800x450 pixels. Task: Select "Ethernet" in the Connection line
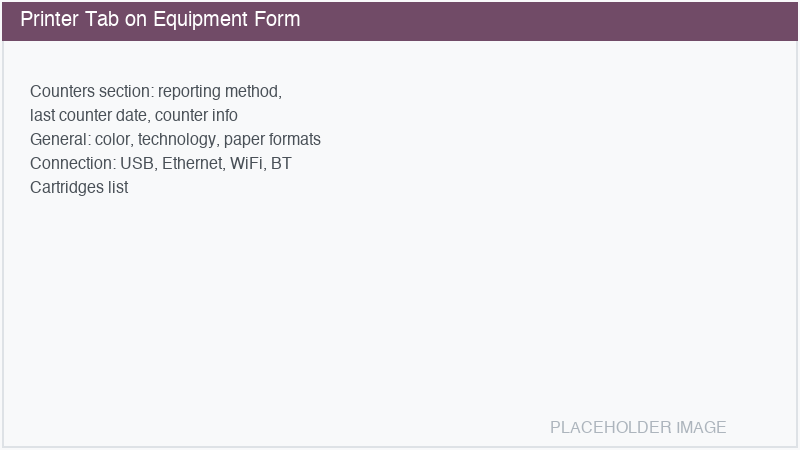pos(191,163)
